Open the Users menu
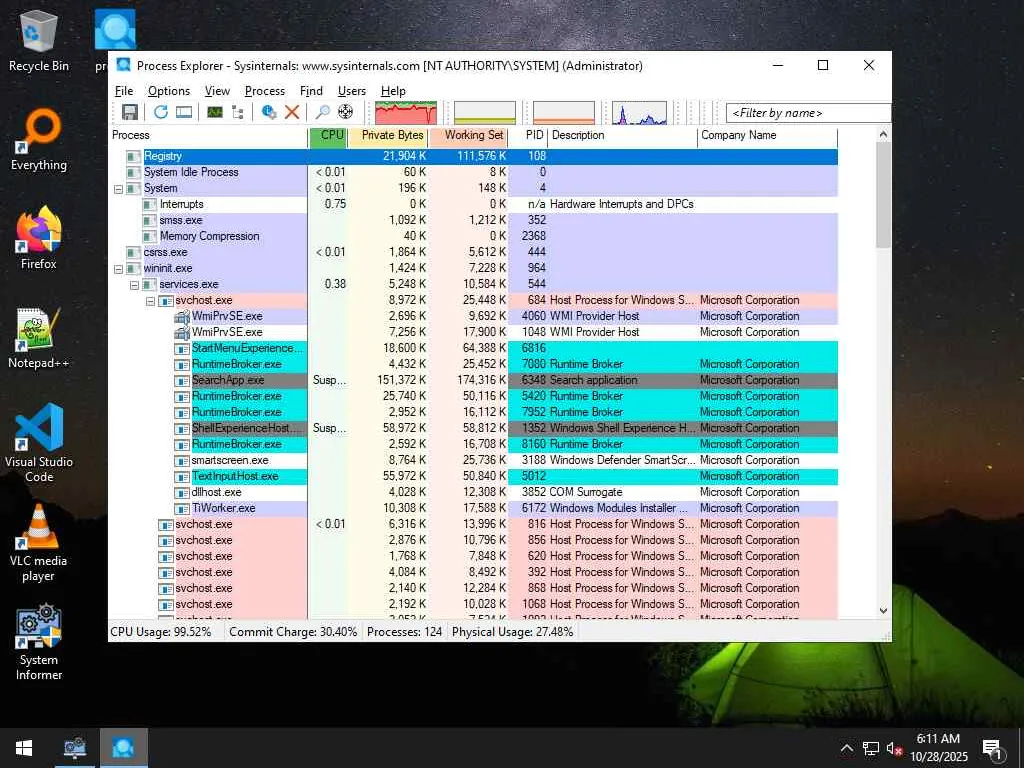 click(x=351, y=91)
